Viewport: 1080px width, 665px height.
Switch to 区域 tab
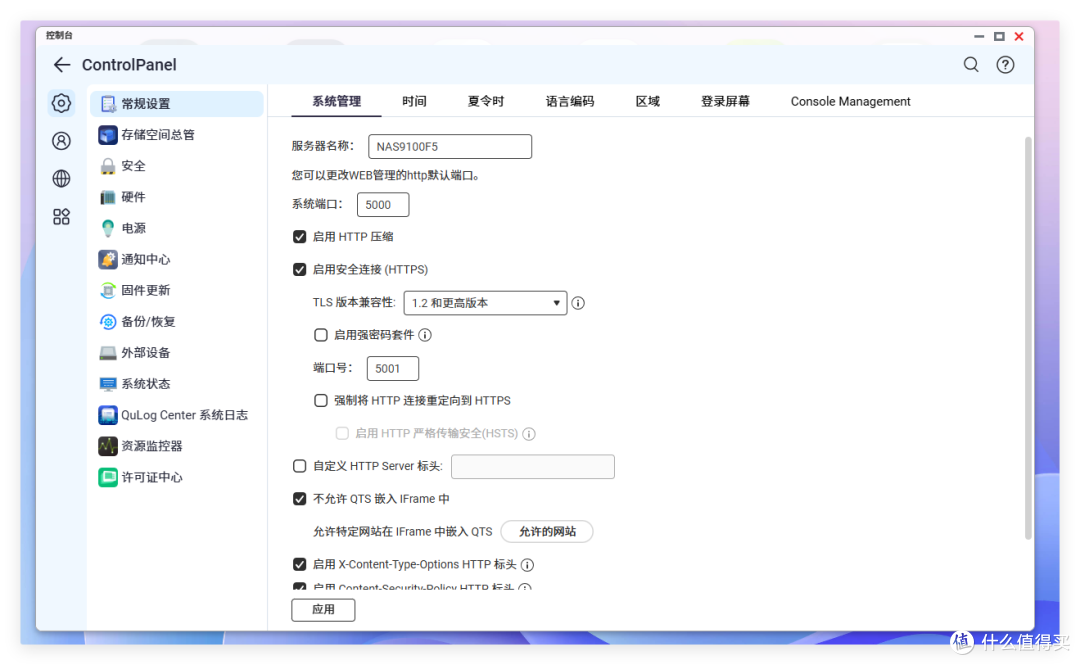pos(647,101)
